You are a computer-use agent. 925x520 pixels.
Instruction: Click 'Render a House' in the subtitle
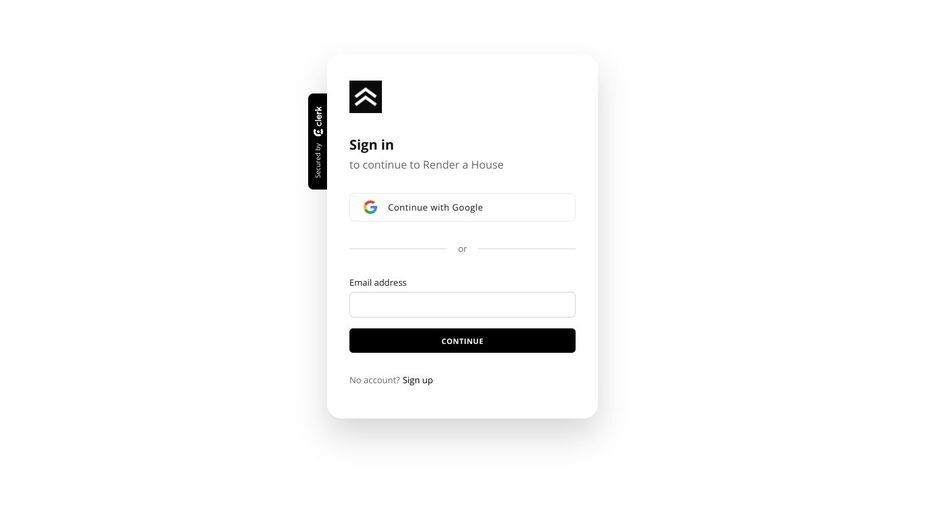[463, 165]
